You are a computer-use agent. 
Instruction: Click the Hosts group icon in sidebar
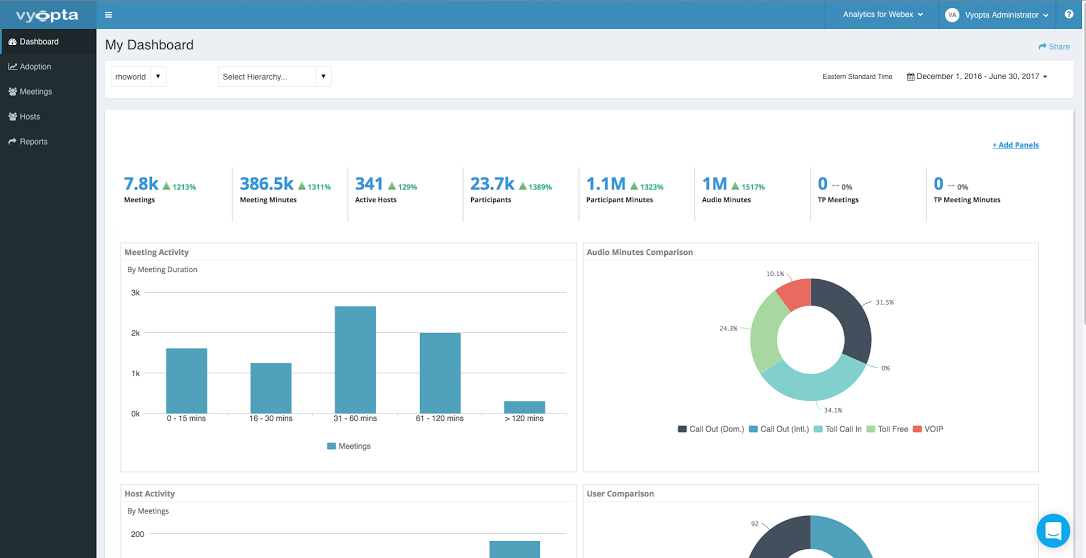coord(12,116)
